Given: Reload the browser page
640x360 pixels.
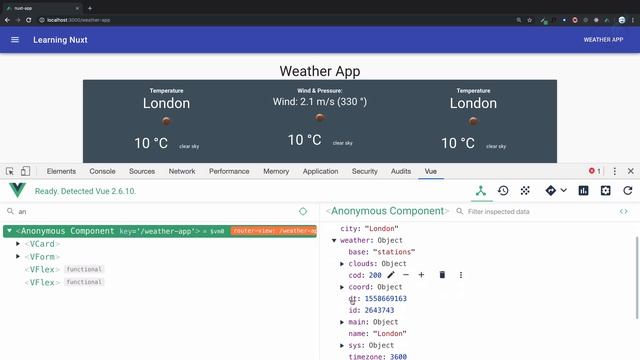Looking at the screenshot, I should tap(29, 20).
